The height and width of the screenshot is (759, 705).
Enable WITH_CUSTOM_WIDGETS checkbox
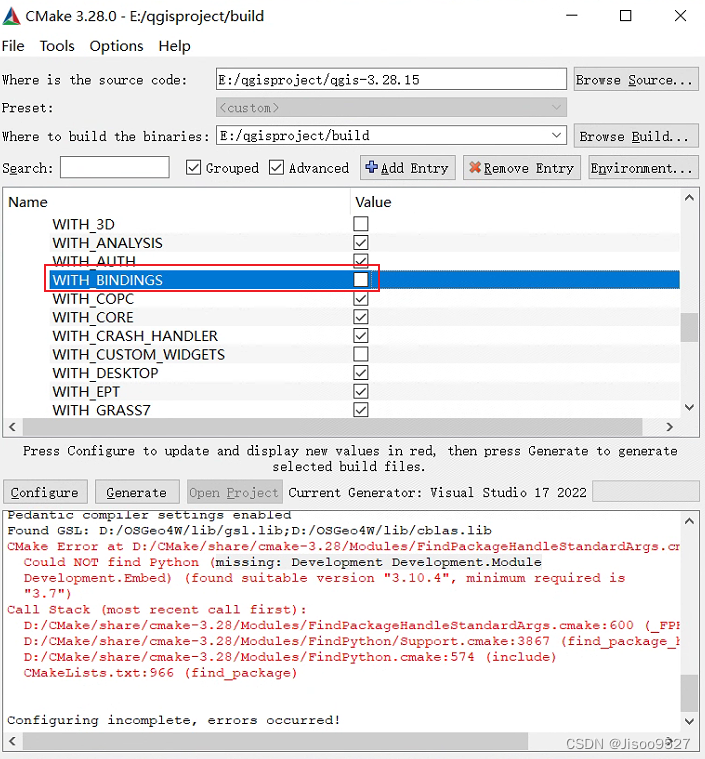click(361, 354)
